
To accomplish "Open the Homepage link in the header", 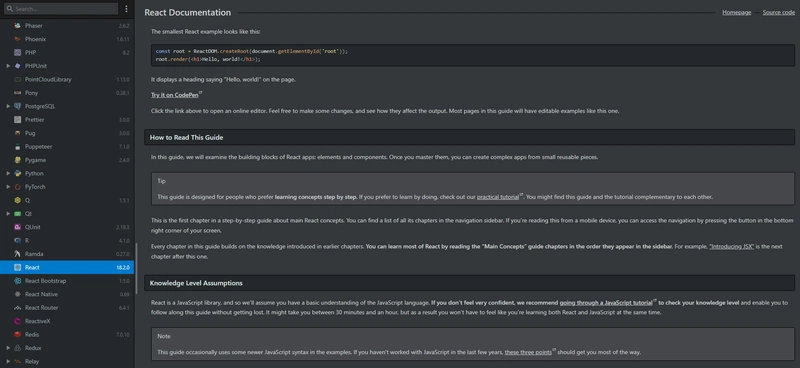I will [736, 12].
